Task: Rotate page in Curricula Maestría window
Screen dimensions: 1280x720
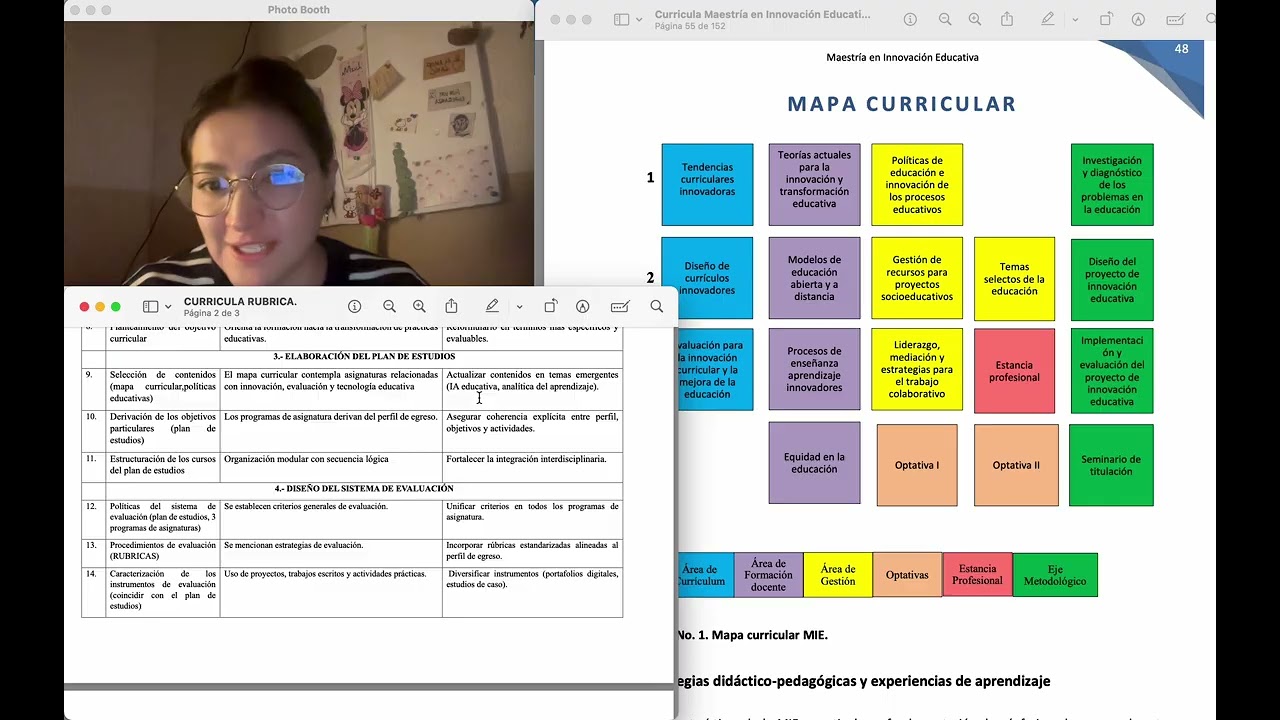Action: click(1106, 19)
